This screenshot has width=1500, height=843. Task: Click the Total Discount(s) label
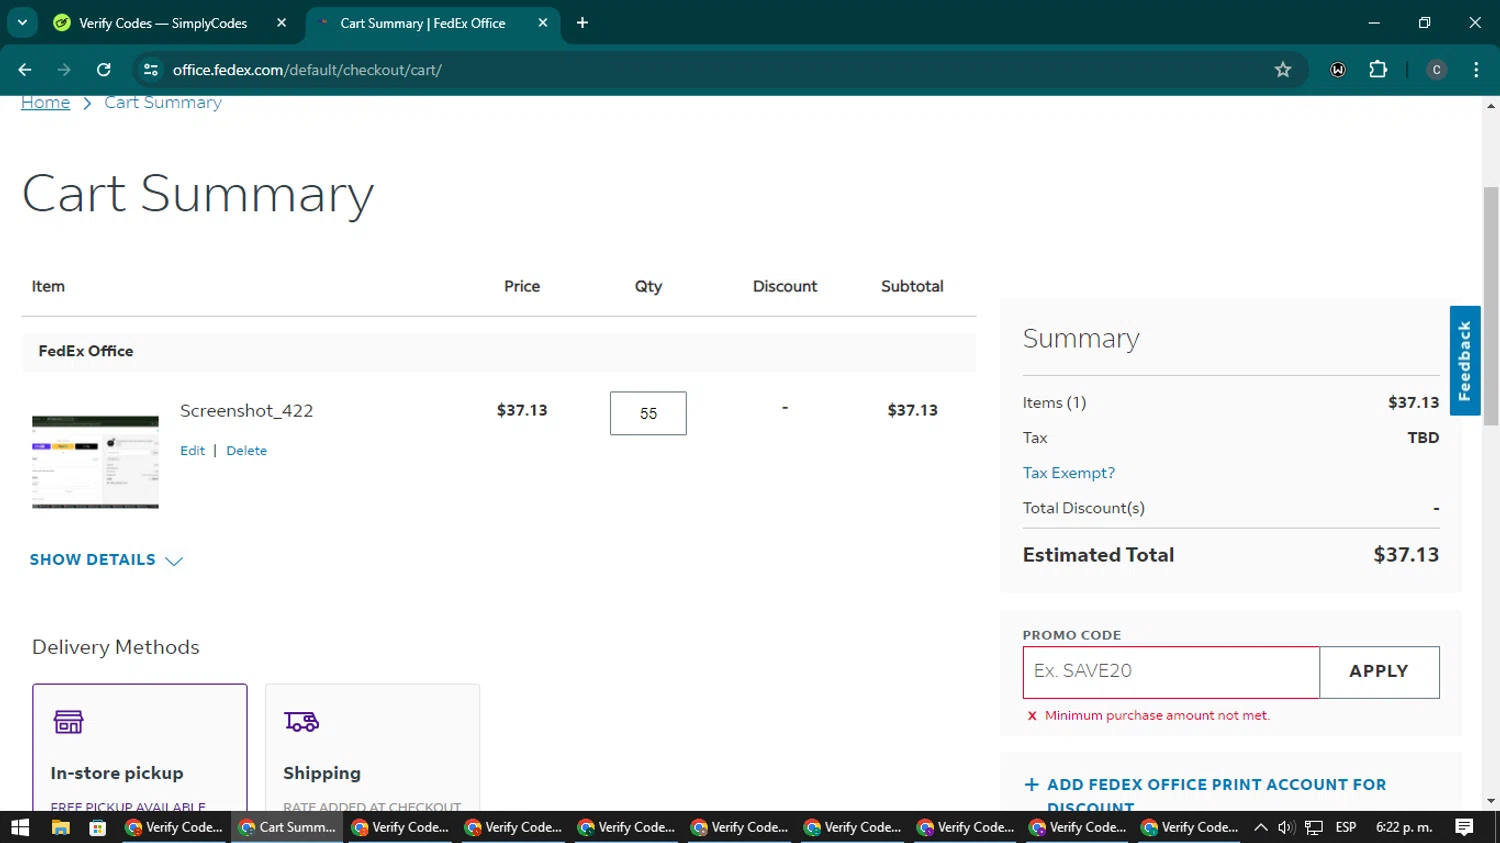tap(1083, 508)
